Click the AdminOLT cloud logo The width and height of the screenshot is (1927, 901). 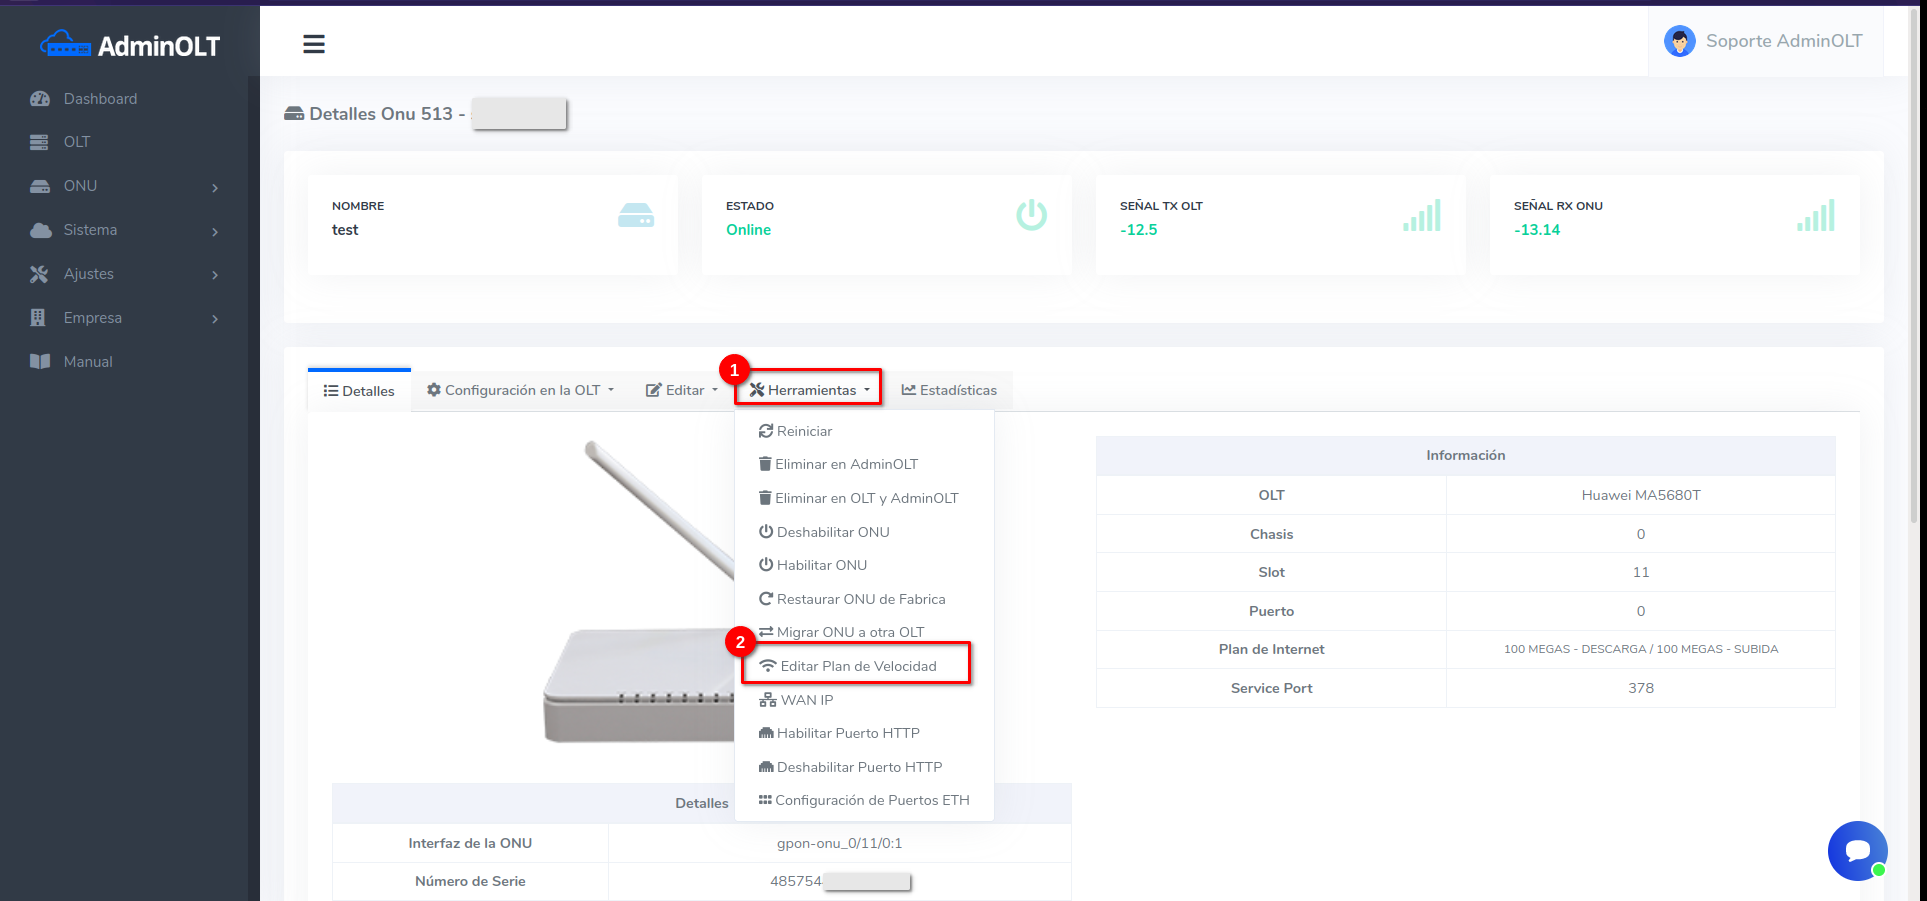tap(66, 45)
